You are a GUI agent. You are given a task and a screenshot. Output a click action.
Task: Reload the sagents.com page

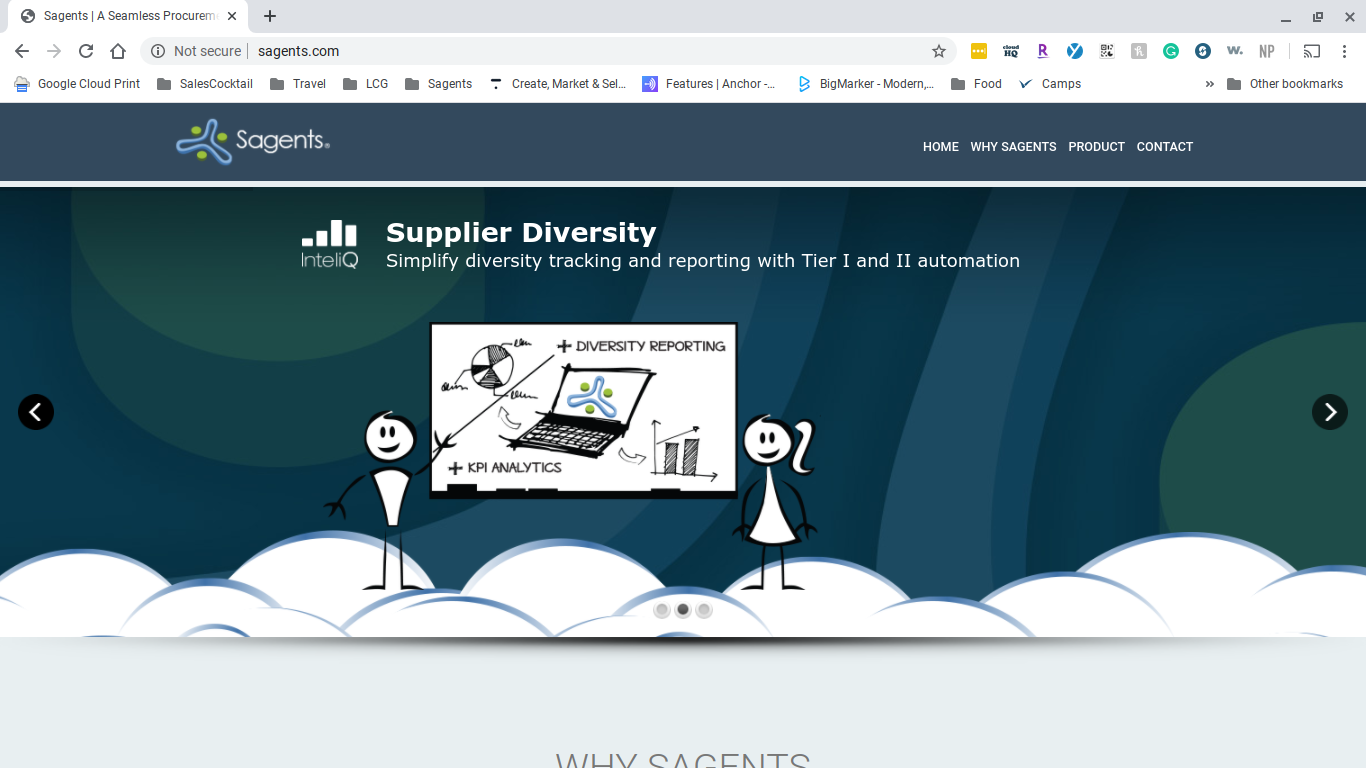(x=86, y=51)
